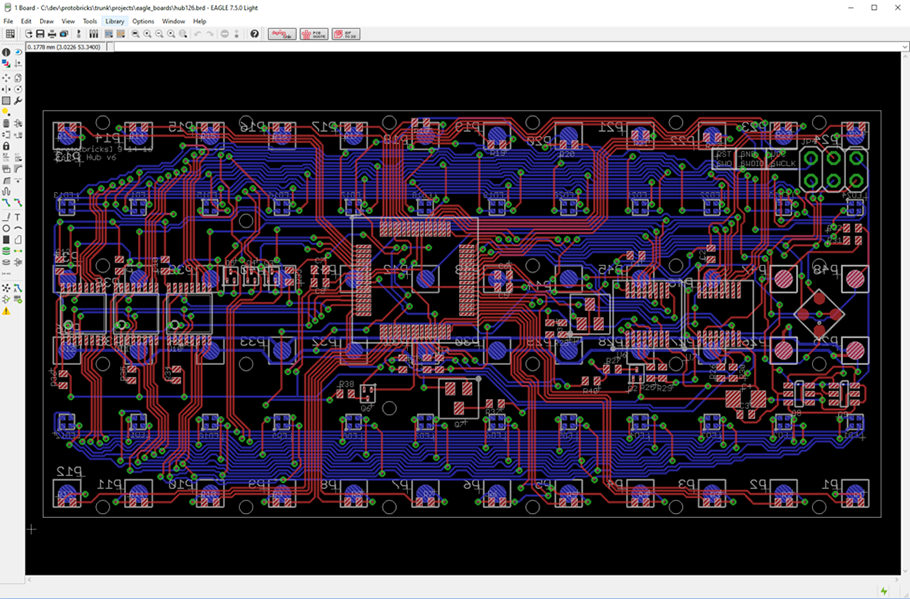Select the Wire line tool
Viewport: 910px width, 599px height.
[6, 216]
